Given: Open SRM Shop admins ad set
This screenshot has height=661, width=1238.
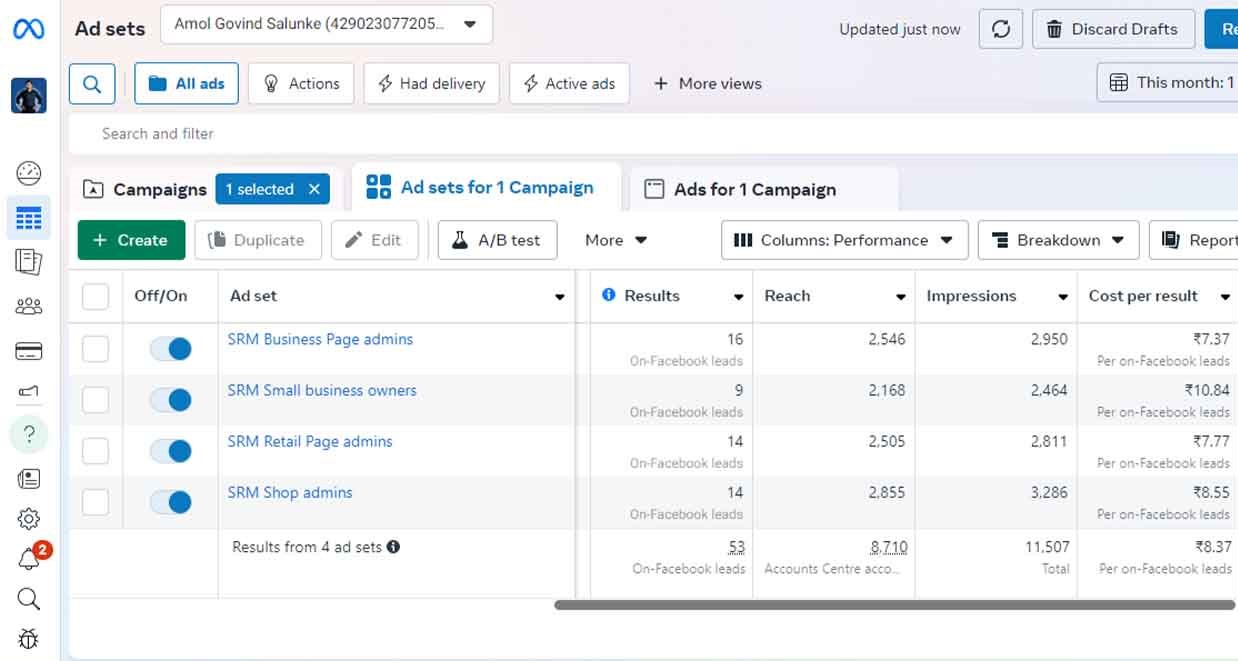Looking at the screenshot, I should click(290, 492).
